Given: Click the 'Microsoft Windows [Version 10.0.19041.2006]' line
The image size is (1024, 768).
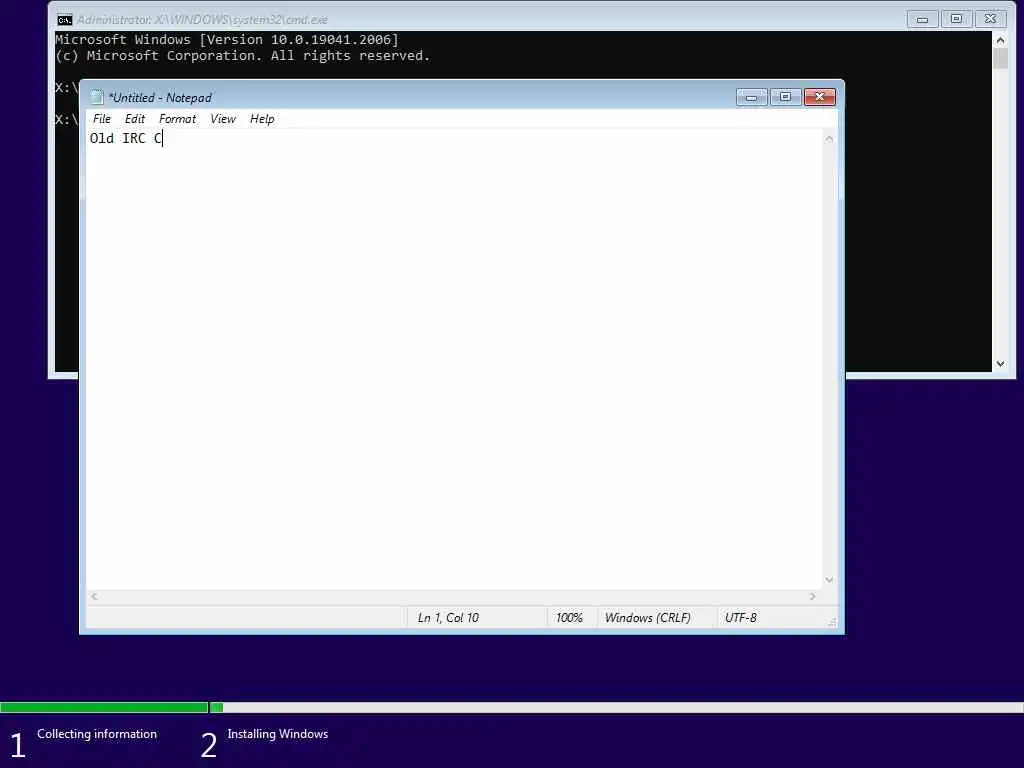Looking at the screenshot, I should 227,40.
